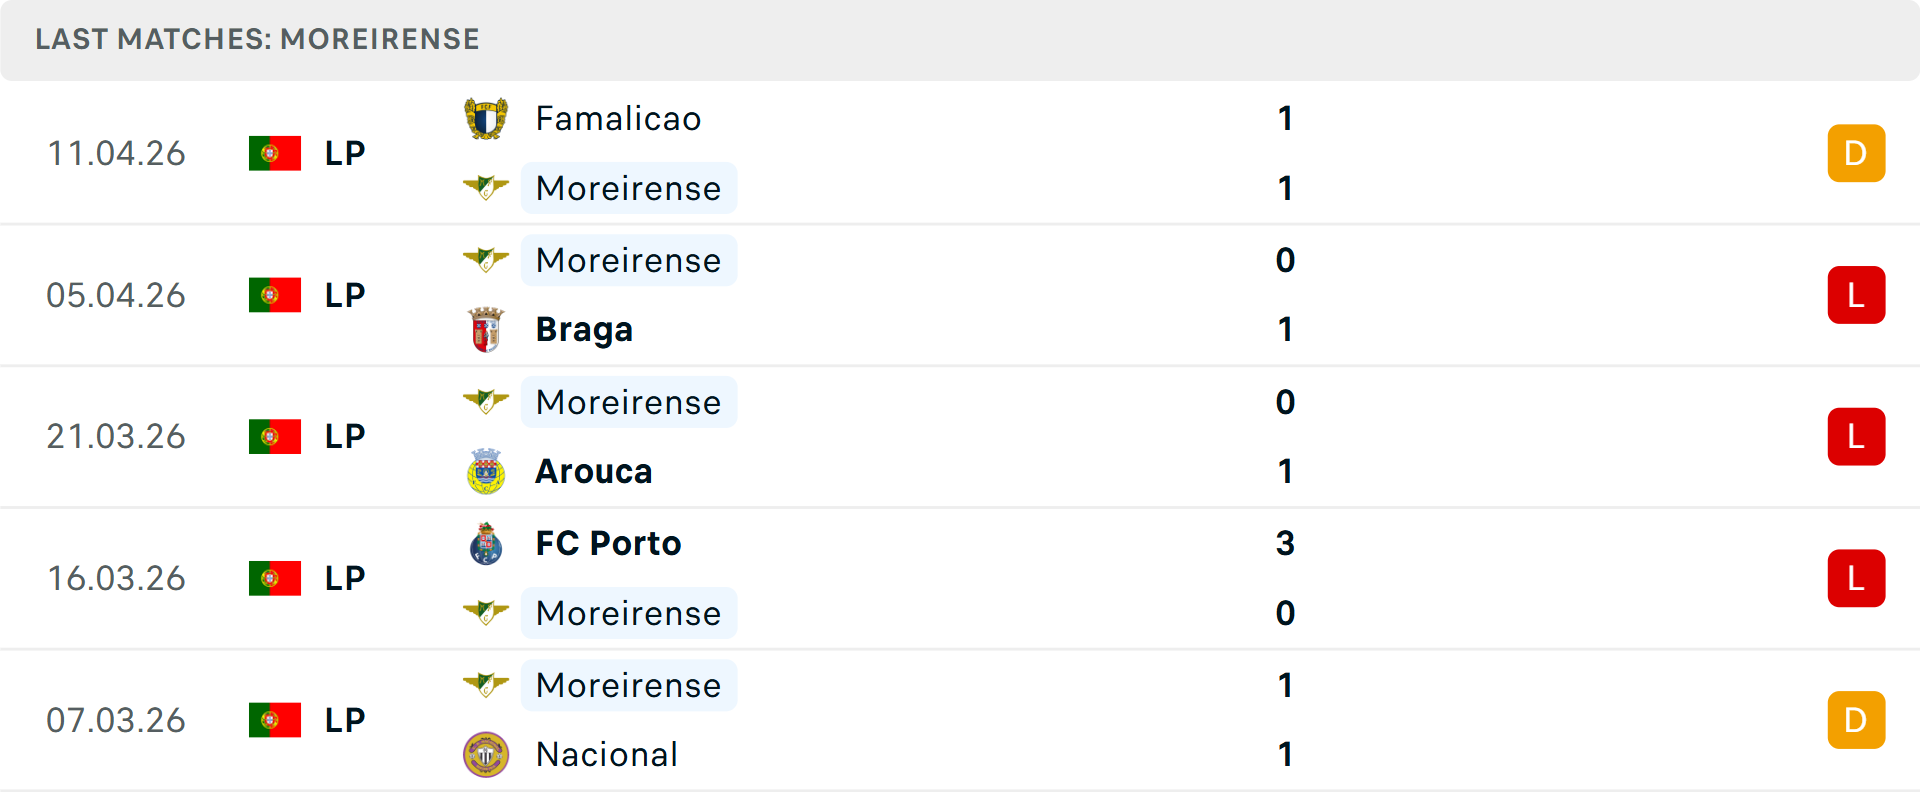1920x792 pixels.
Task: Click the 1-1 score of the Nacional match
Action: [1284, 719]
